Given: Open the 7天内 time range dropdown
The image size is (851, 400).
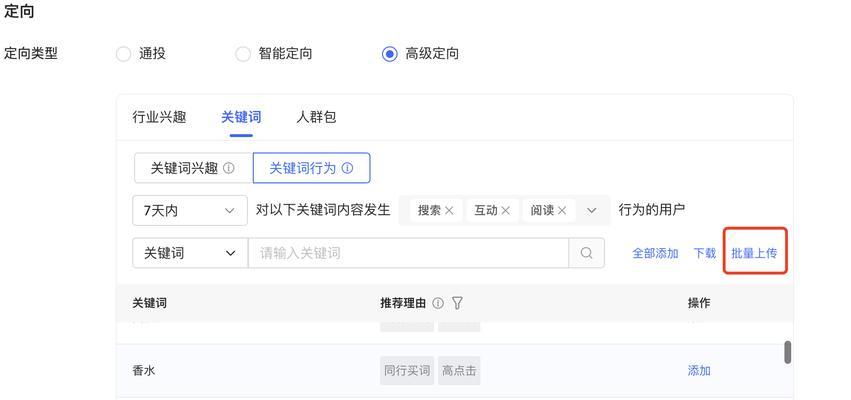Looking at the screenshot, I should [190, 211].
